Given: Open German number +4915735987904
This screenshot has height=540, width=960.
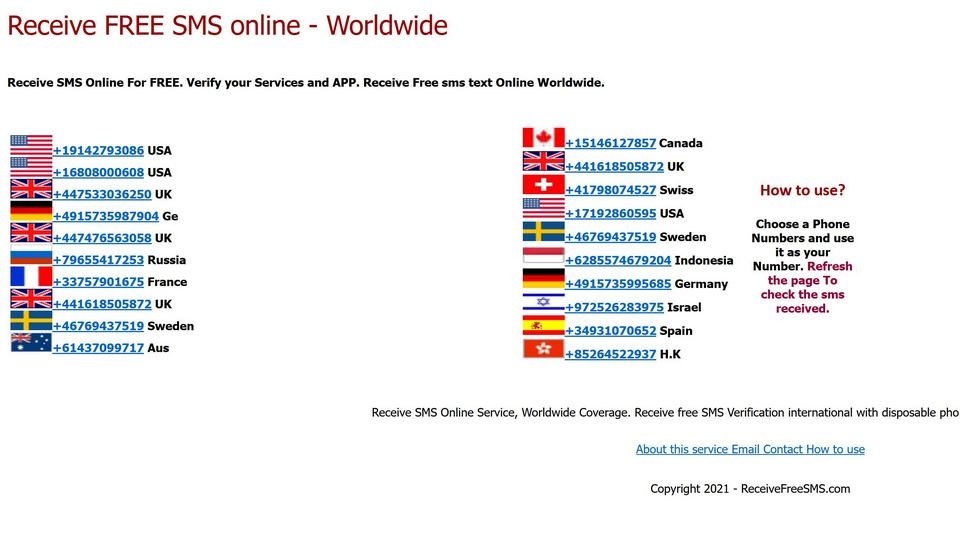Looking at the screenshot, I should click(x=106, y=216).
